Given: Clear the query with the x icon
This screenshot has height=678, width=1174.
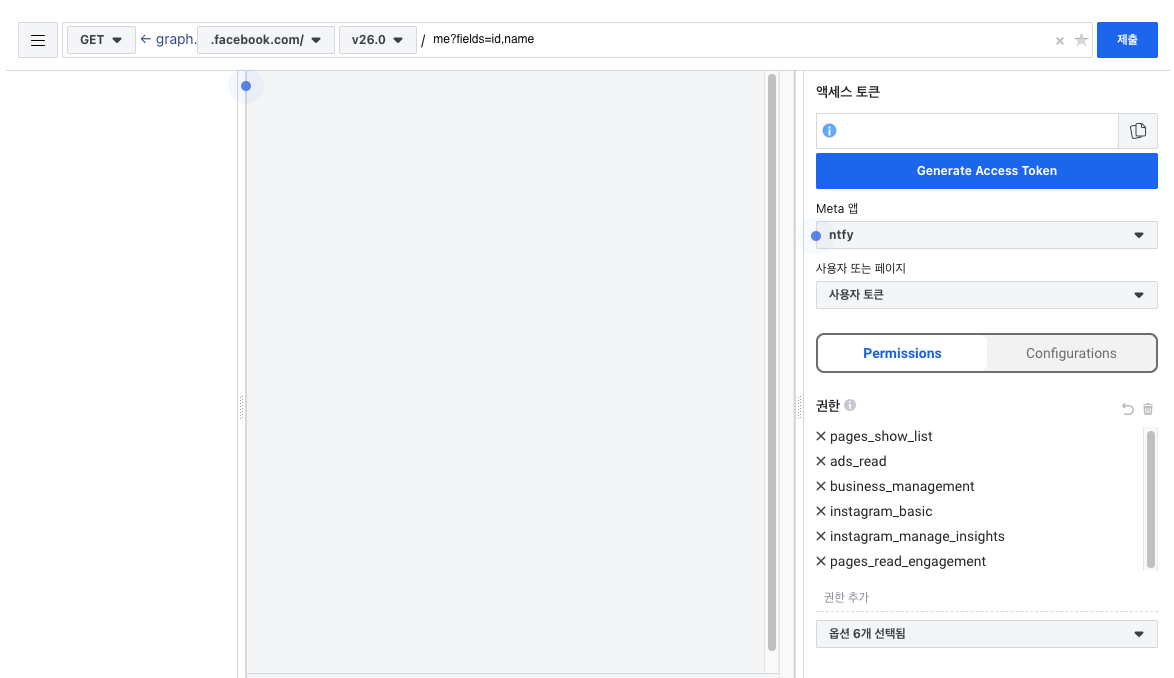Looking at the screenshot, I should 1059,41.
